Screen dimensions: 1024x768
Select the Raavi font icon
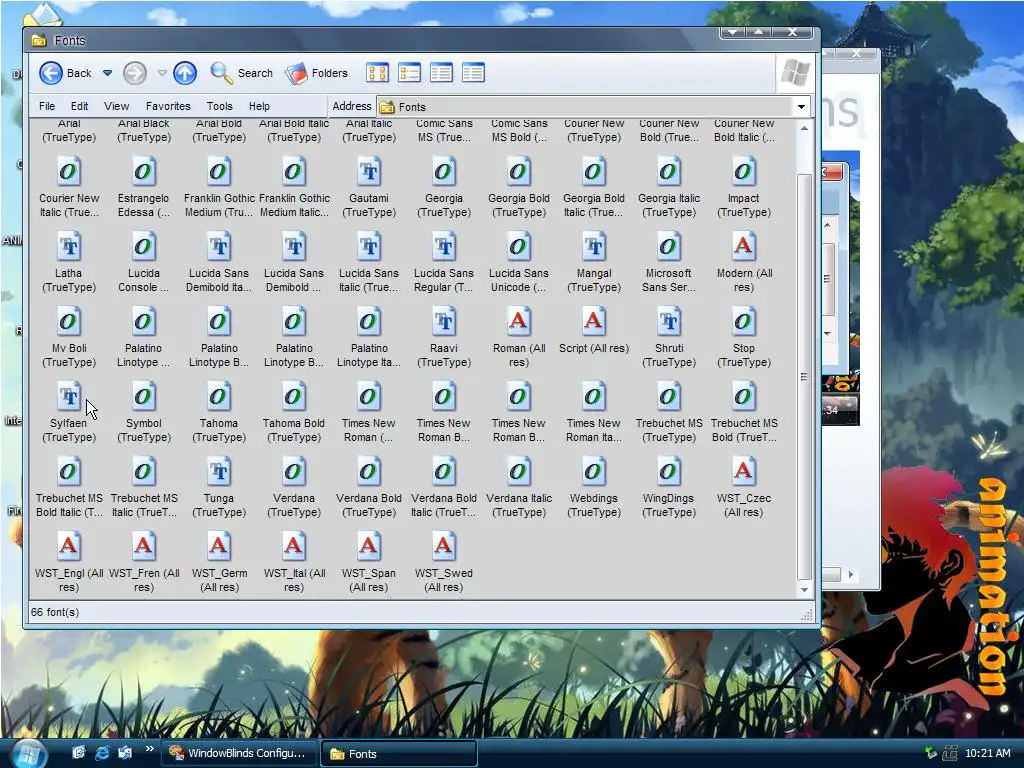[444, 322]
